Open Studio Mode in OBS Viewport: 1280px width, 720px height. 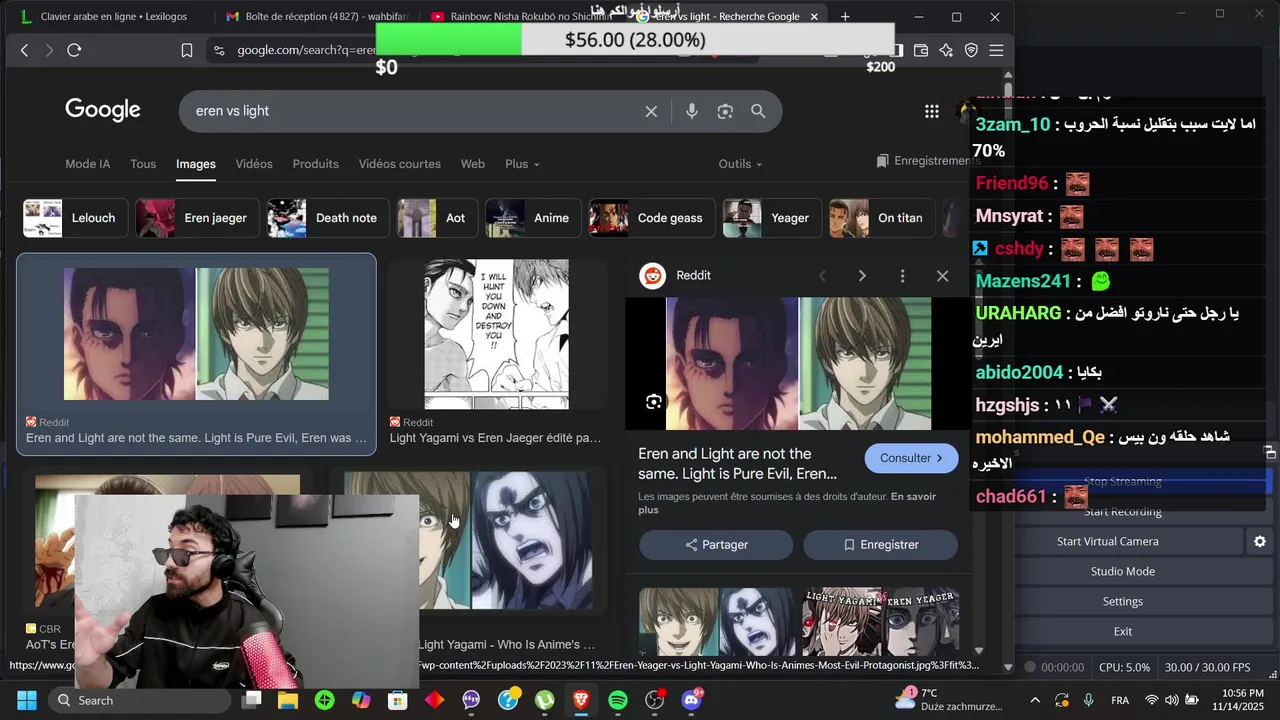pos(1123,571)
